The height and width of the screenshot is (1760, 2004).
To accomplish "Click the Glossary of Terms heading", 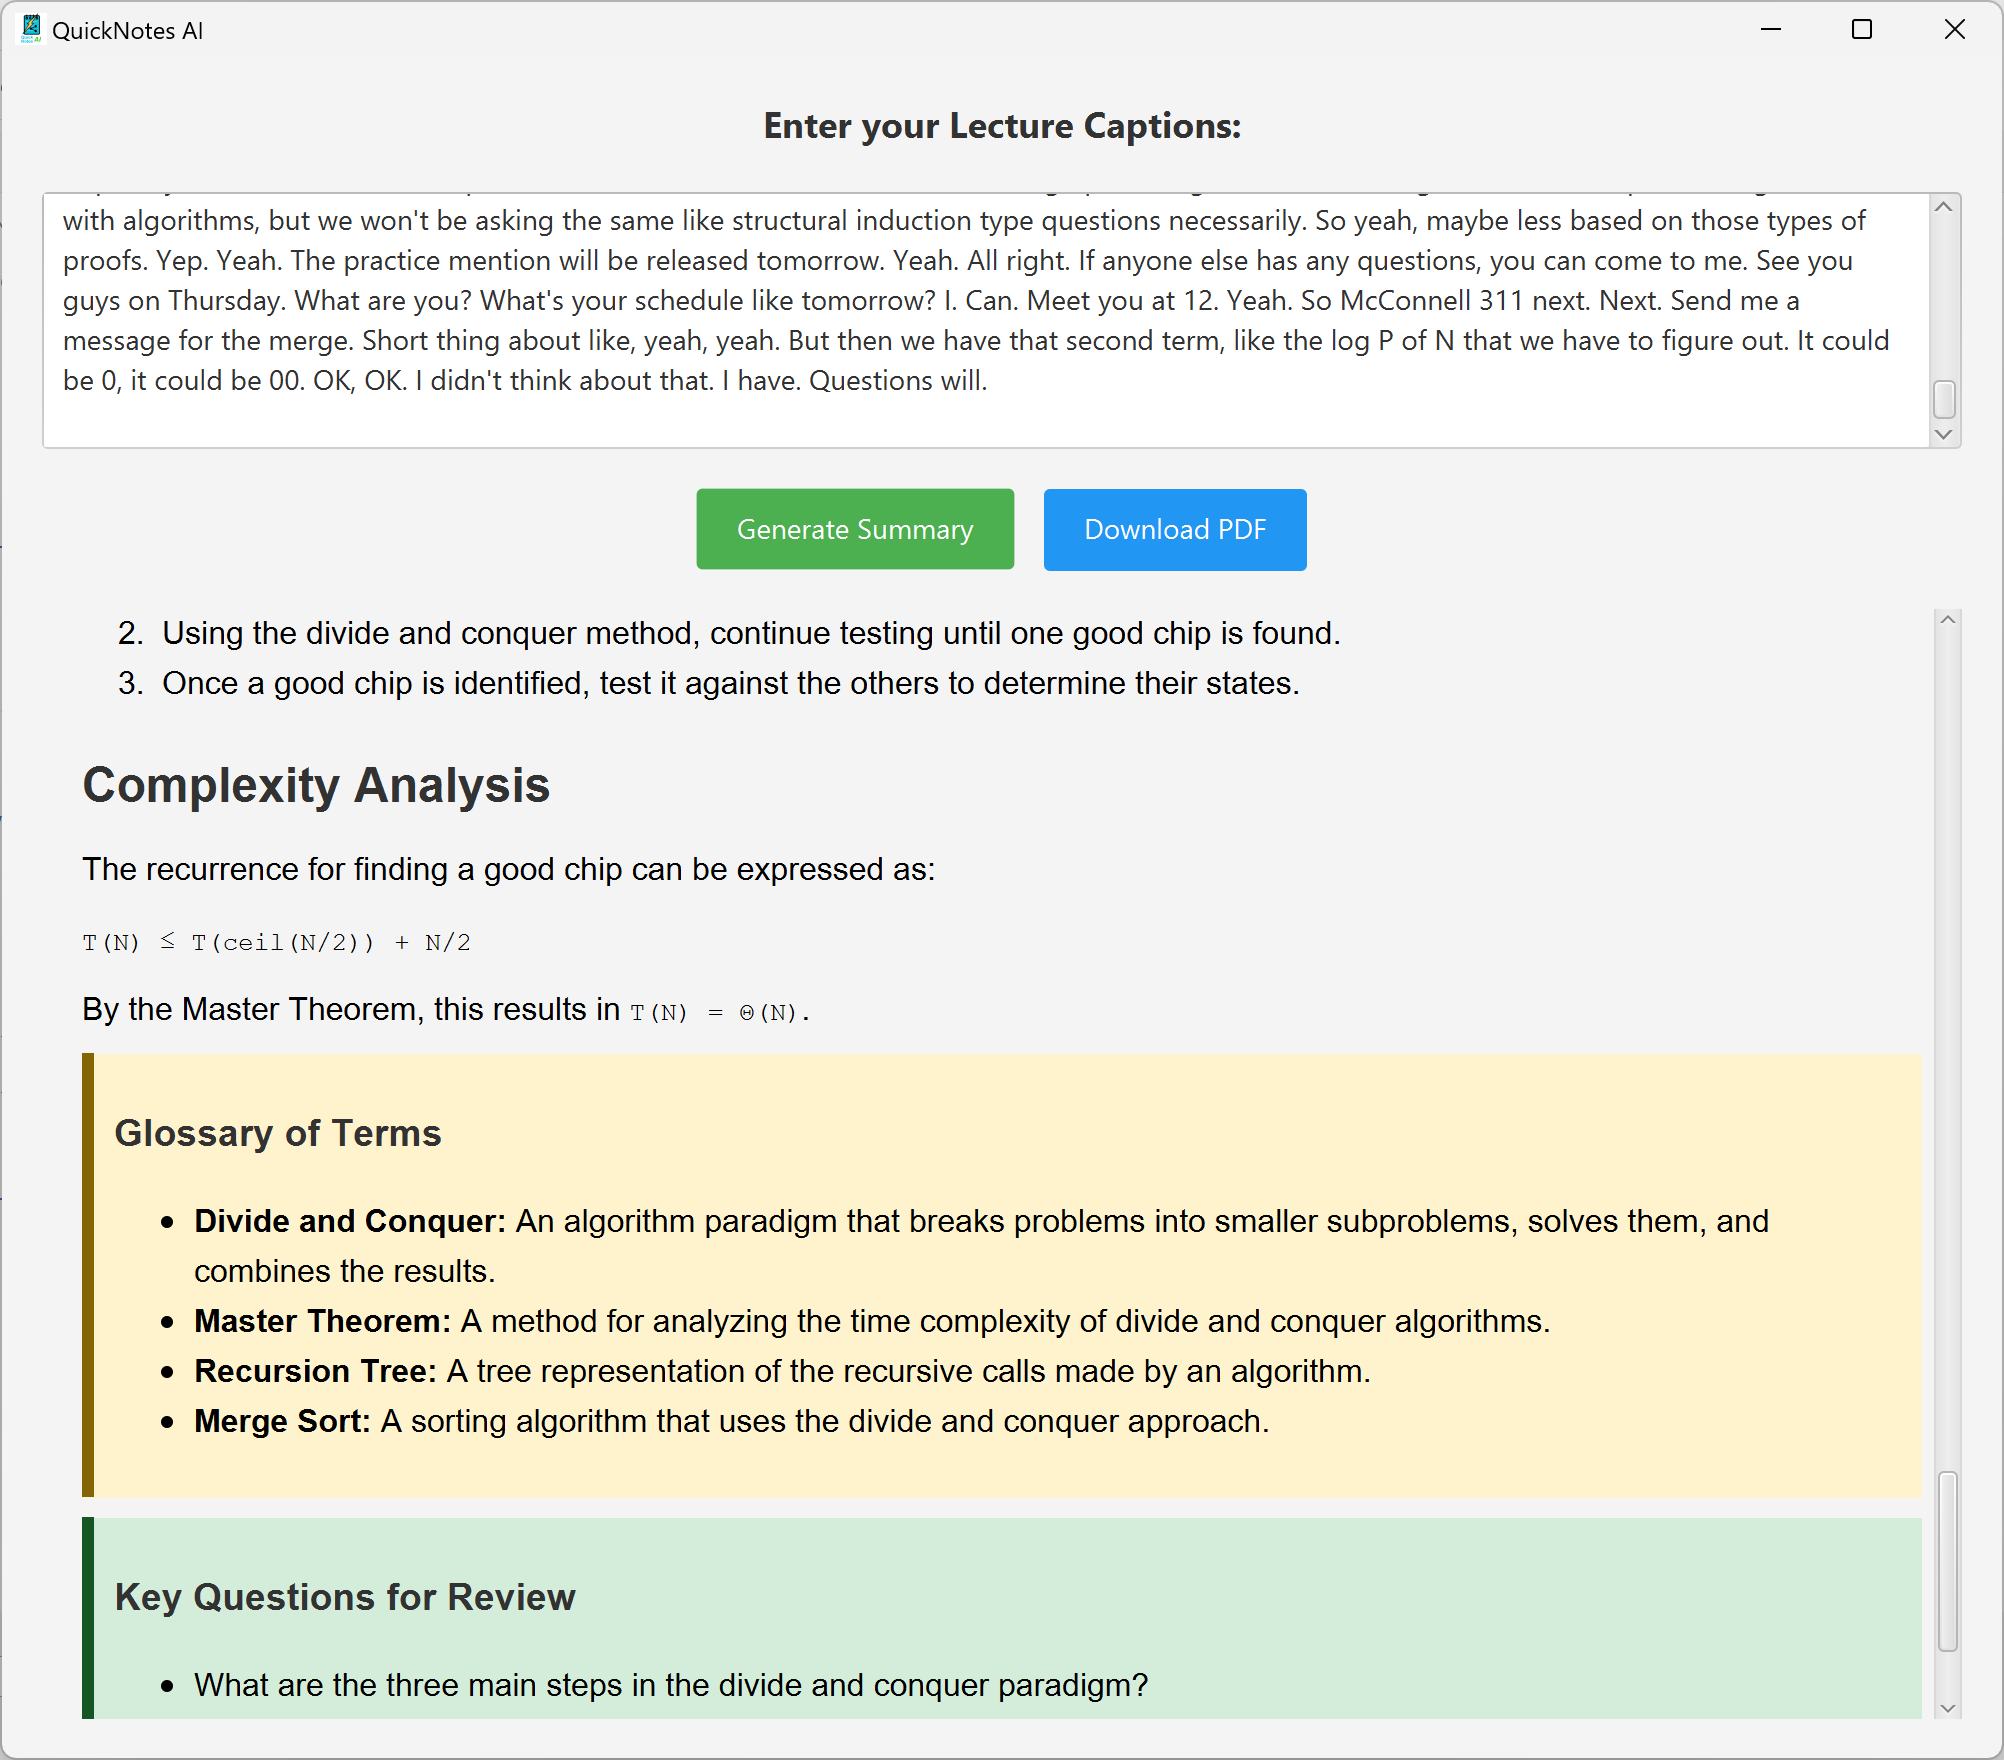I will coord(278,1133).
